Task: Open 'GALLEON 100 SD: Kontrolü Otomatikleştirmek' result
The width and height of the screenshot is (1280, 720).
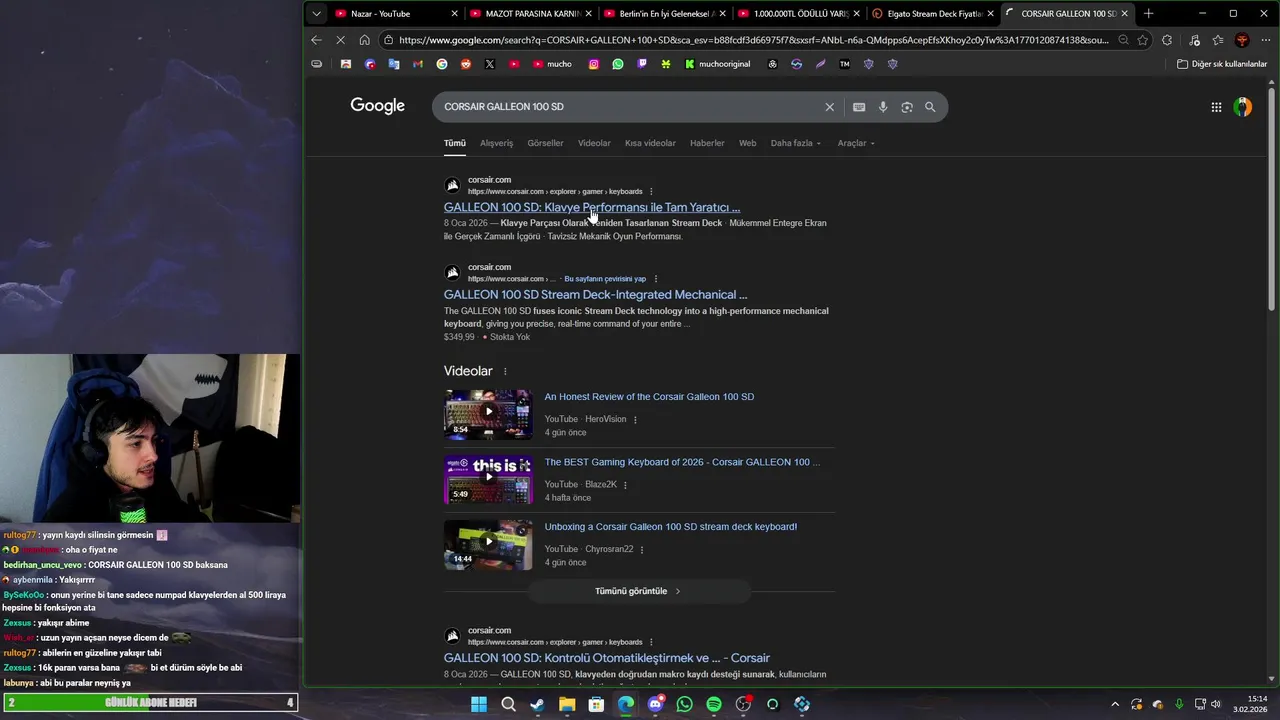Action: coord(607,658)
